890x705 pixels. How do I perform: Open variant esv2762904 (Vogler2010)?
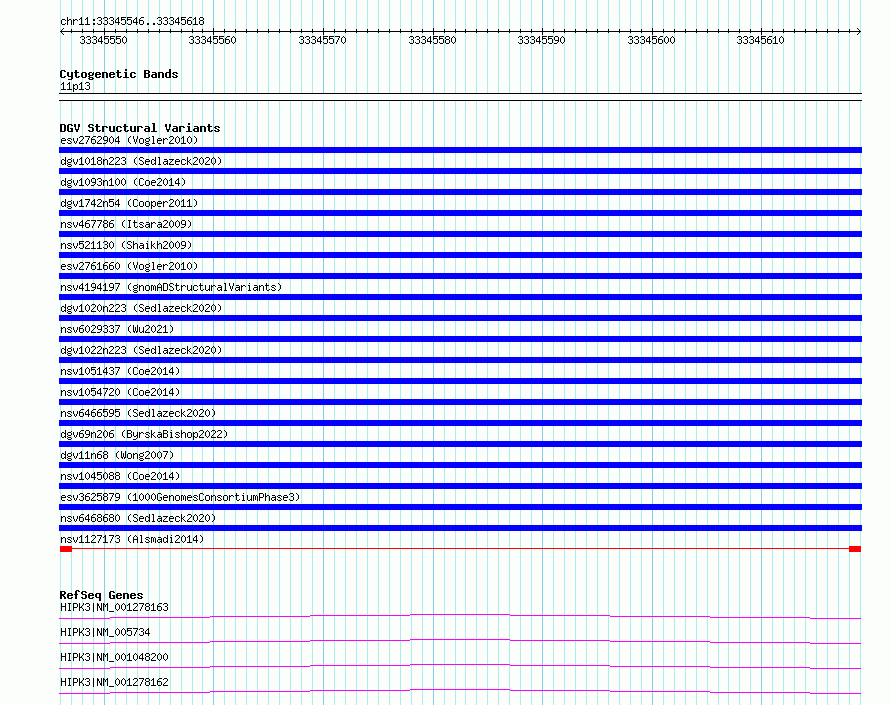click(129, 140)
